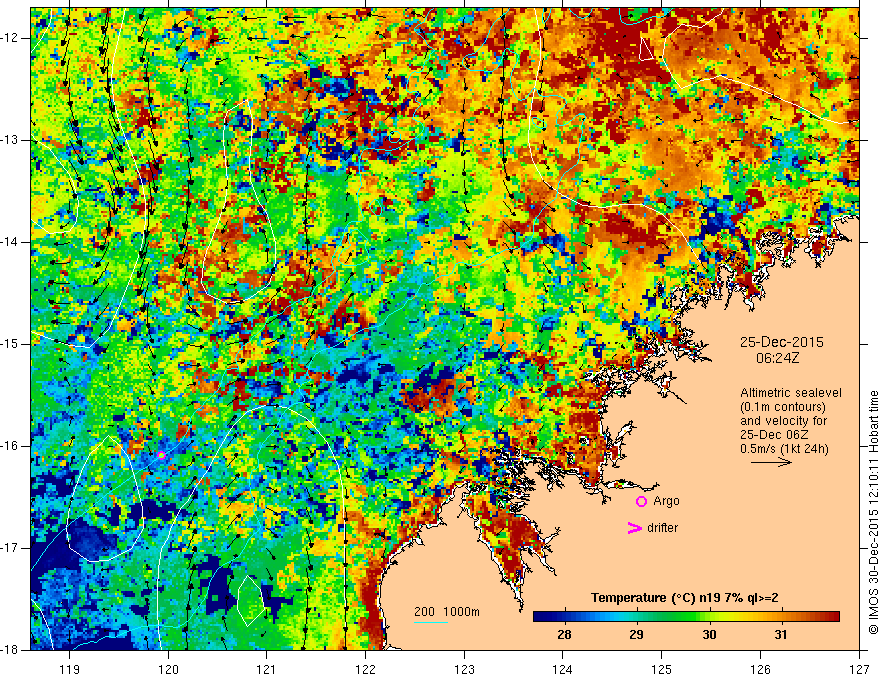
Task: Click the magenta Argo circle legend icon
Action: click(641, 501)
